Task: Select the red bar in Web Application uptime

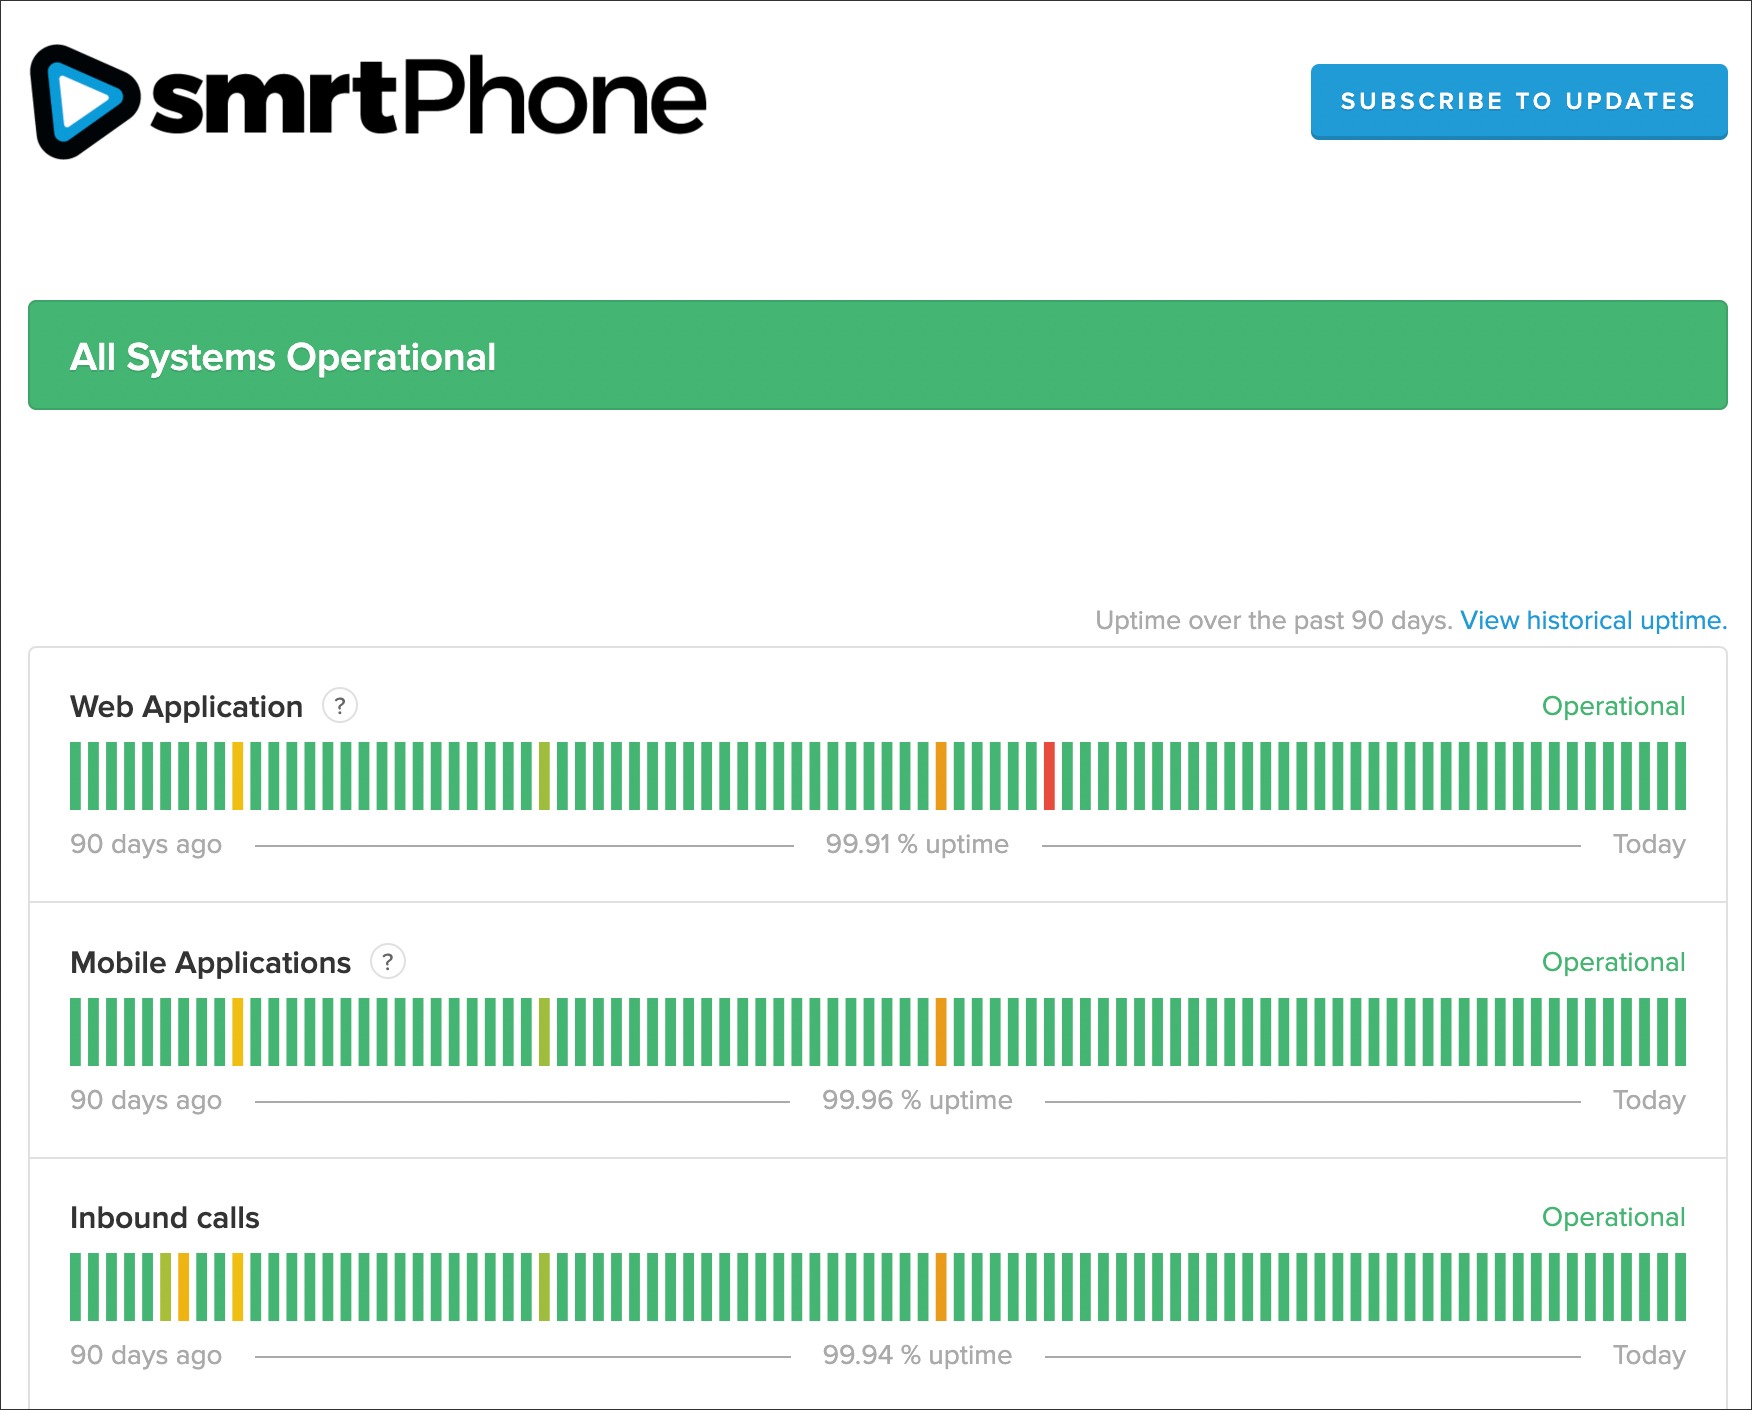Action: tap(1049, 776)
